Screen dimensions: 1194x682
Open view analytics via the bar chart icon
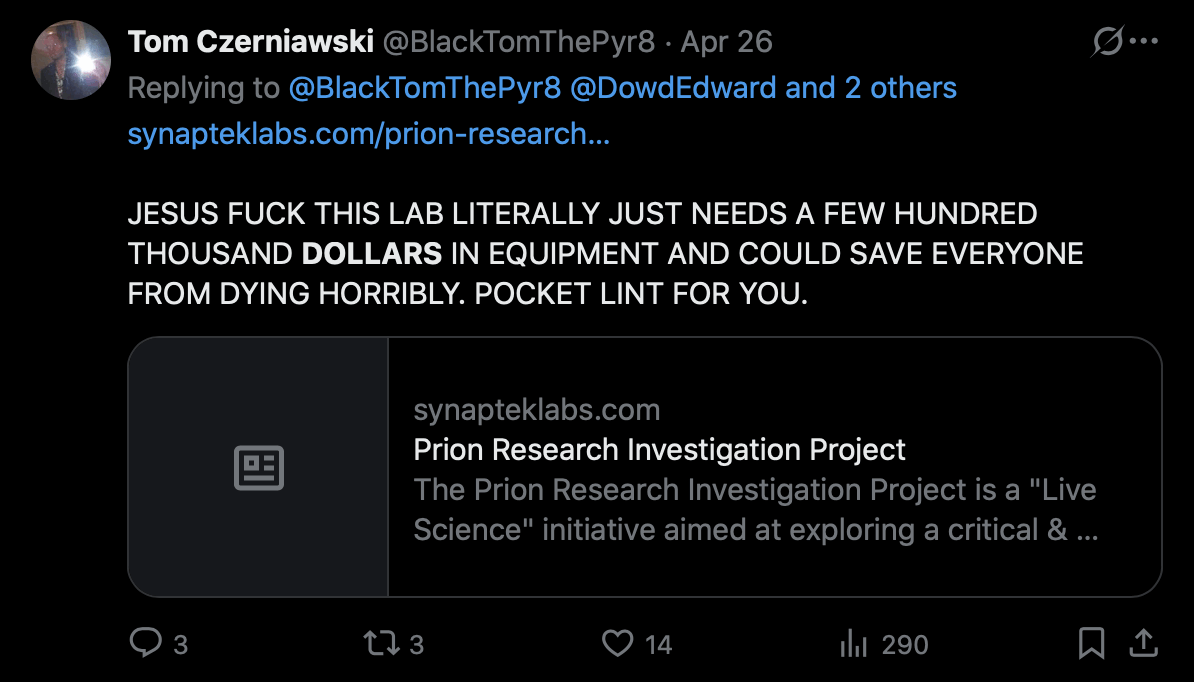(853, 643)
